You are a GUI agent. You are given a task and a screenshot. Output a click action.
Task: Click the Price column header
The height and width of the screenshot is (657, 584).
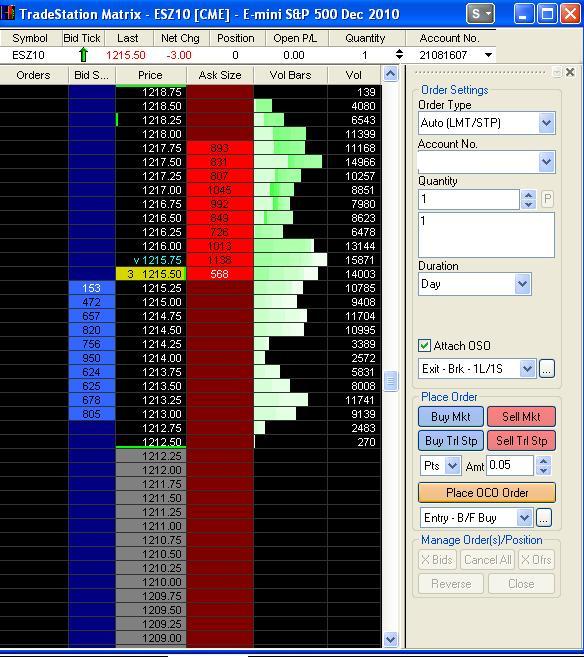150,75
